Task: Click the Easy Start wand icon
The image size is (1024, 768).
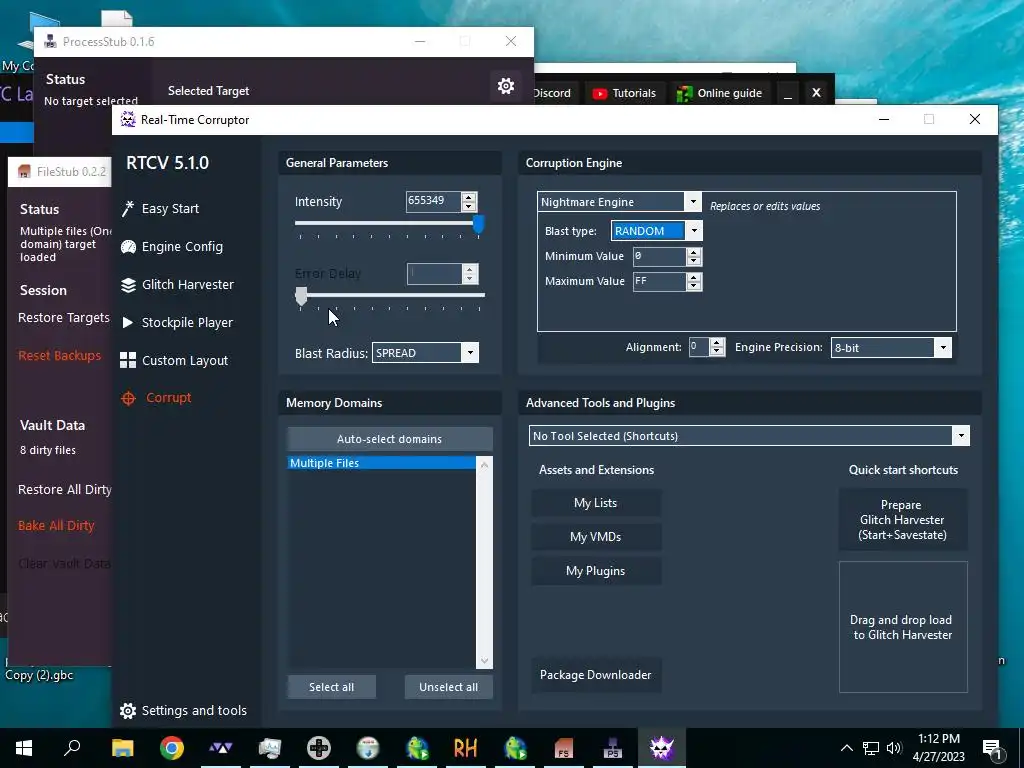Action: [x=128, y=208]
